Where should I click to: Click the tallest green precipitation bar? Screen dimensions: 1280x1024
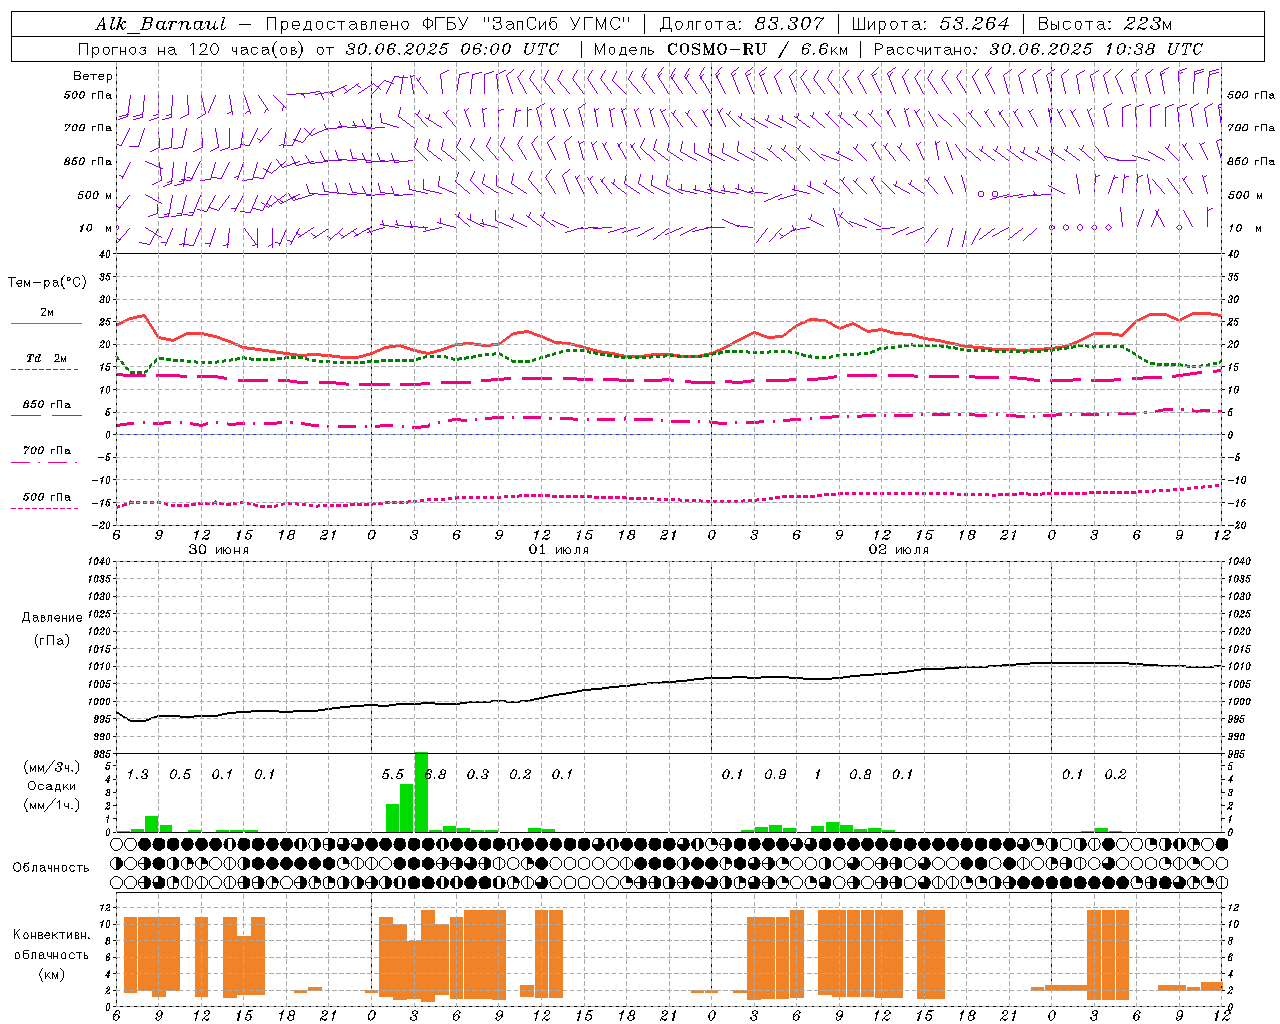(x=421, y=792)
